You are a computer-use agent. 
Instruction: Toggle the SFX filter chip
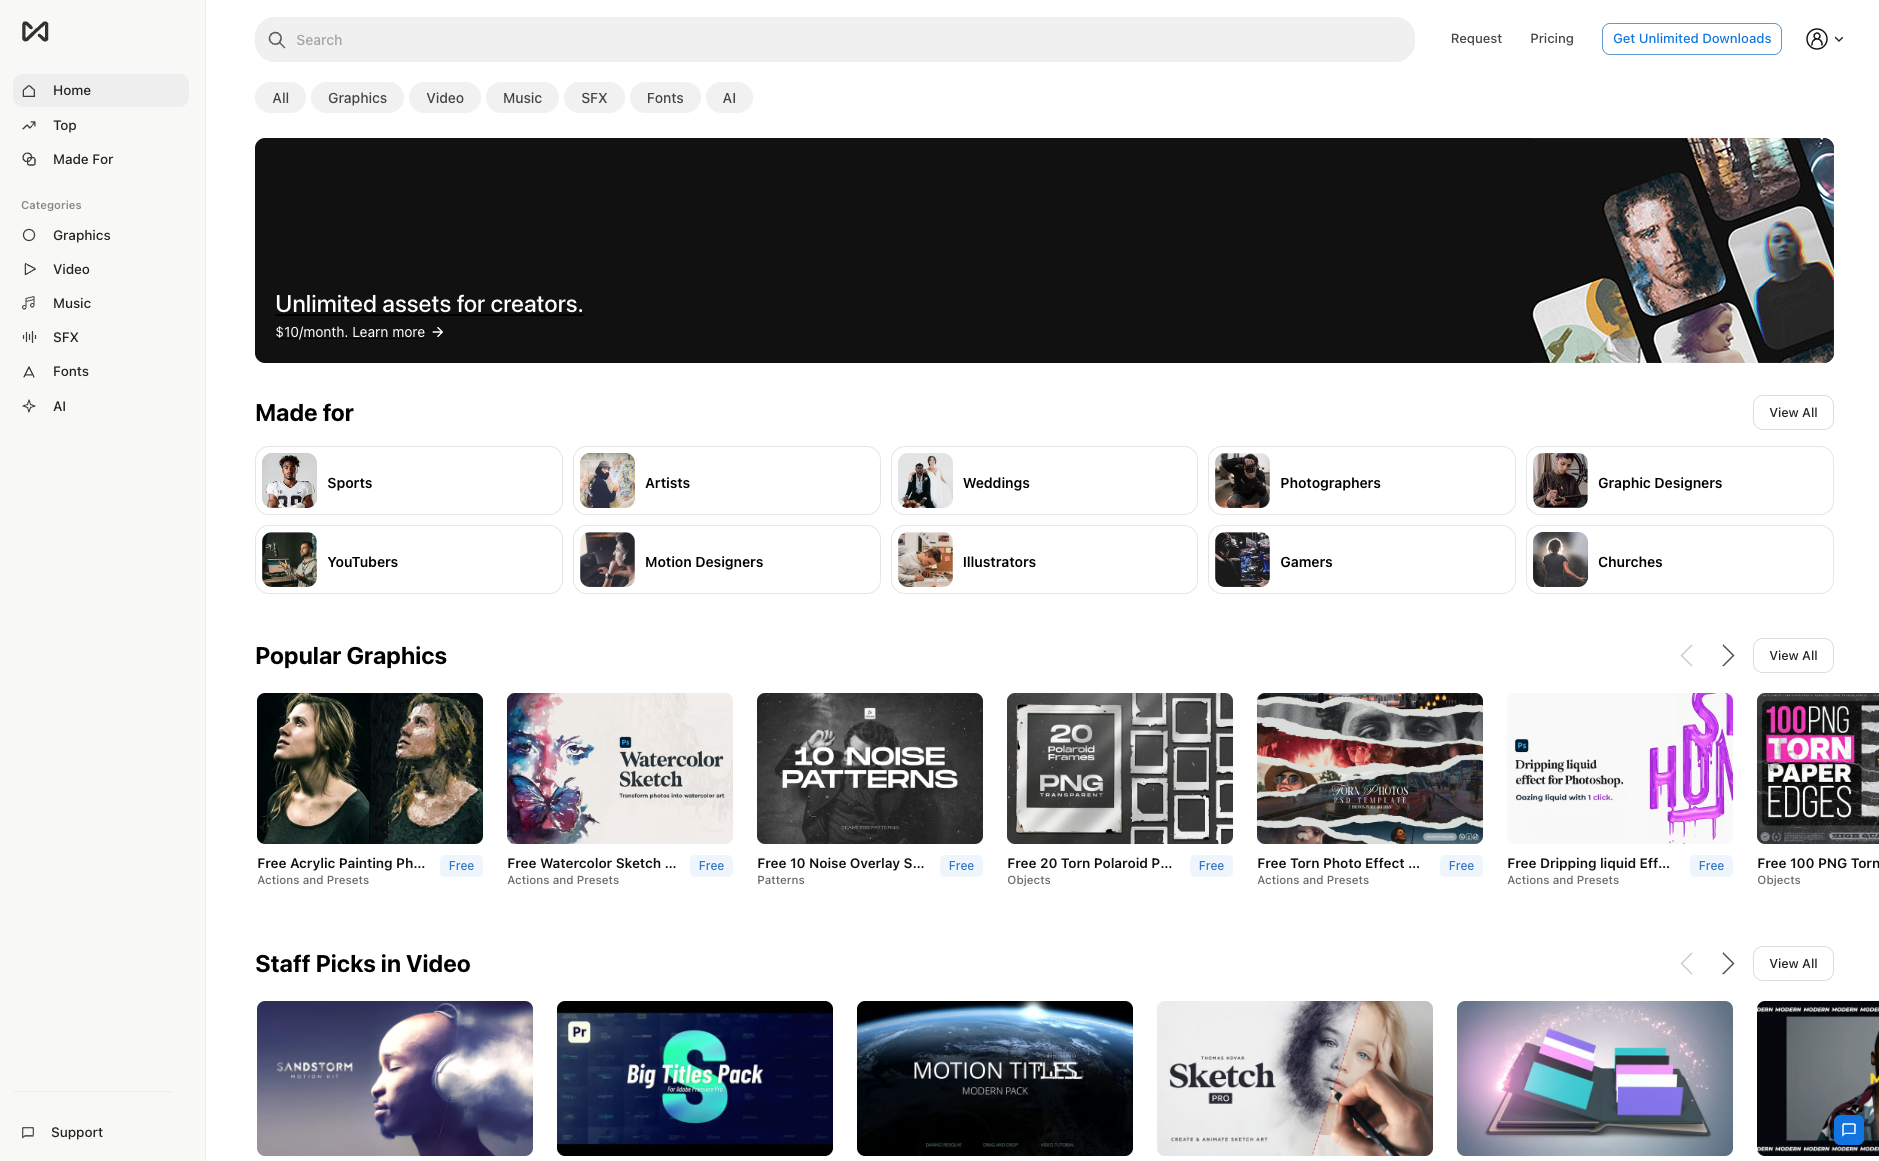(x=594, y=97)
